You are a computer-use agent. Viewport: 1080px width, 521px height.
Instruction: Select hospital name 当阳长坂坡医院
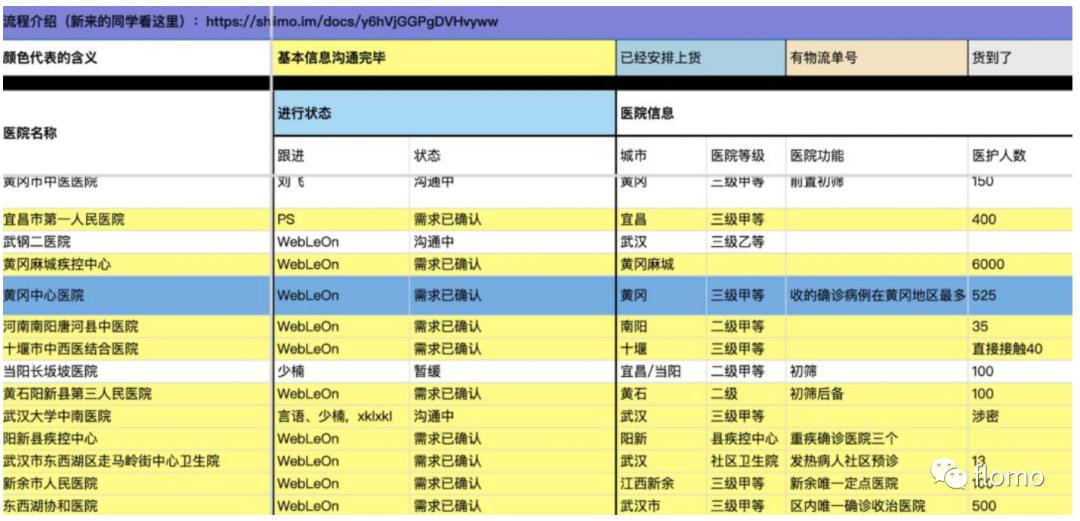tap(136, 371)
